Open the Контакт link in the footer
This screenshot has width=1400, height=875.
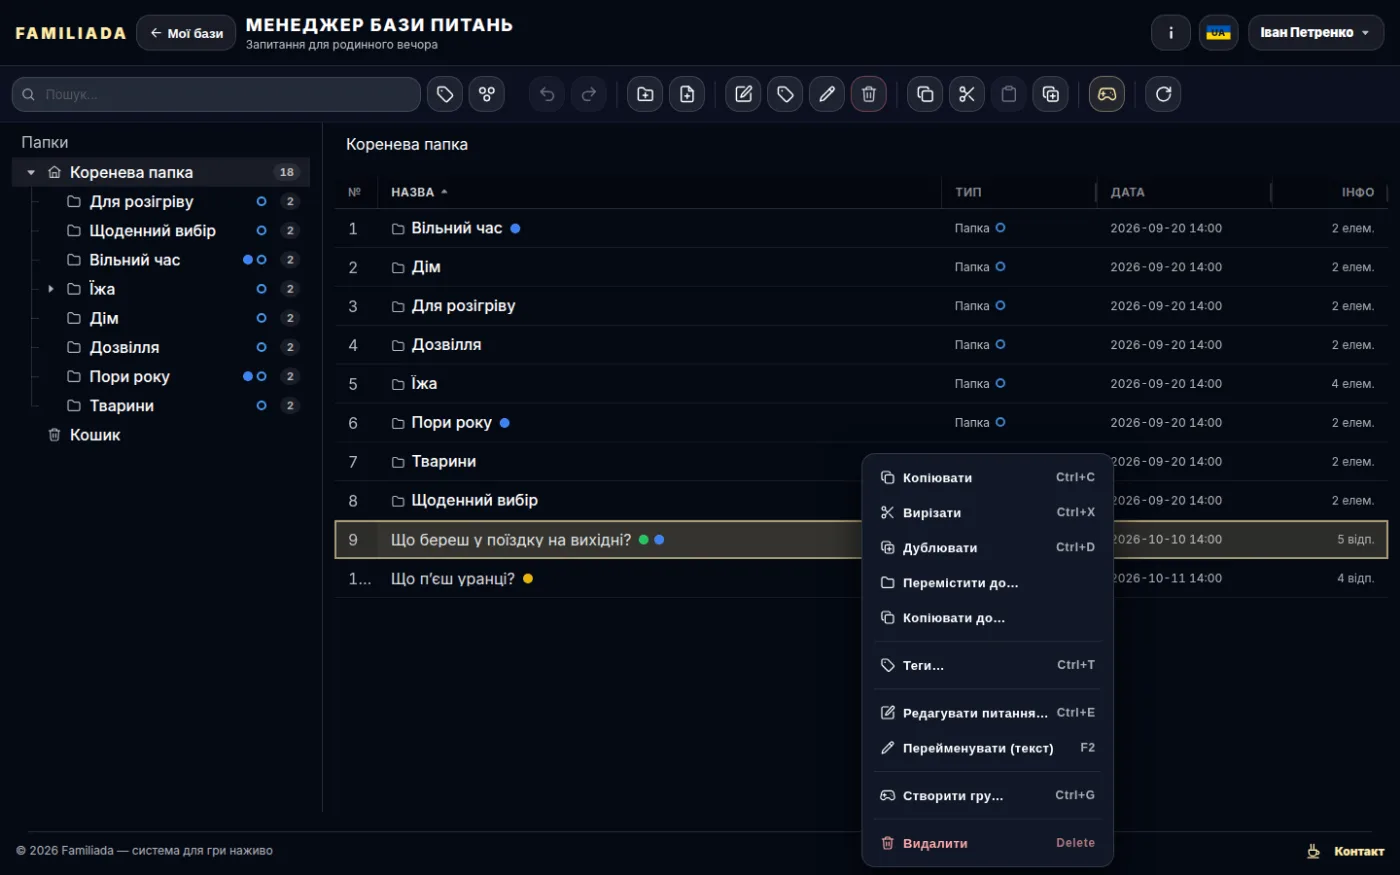pos(1358,852)
